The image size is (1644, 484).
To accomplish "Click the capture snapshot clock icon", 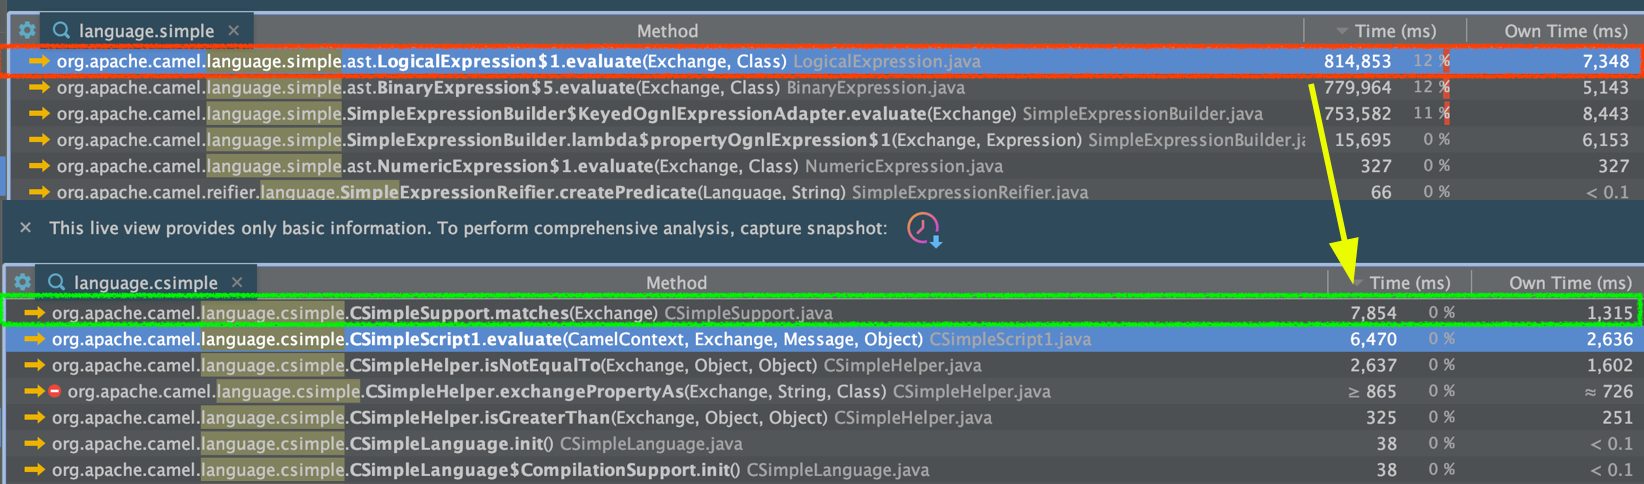I will pos(923,228).
